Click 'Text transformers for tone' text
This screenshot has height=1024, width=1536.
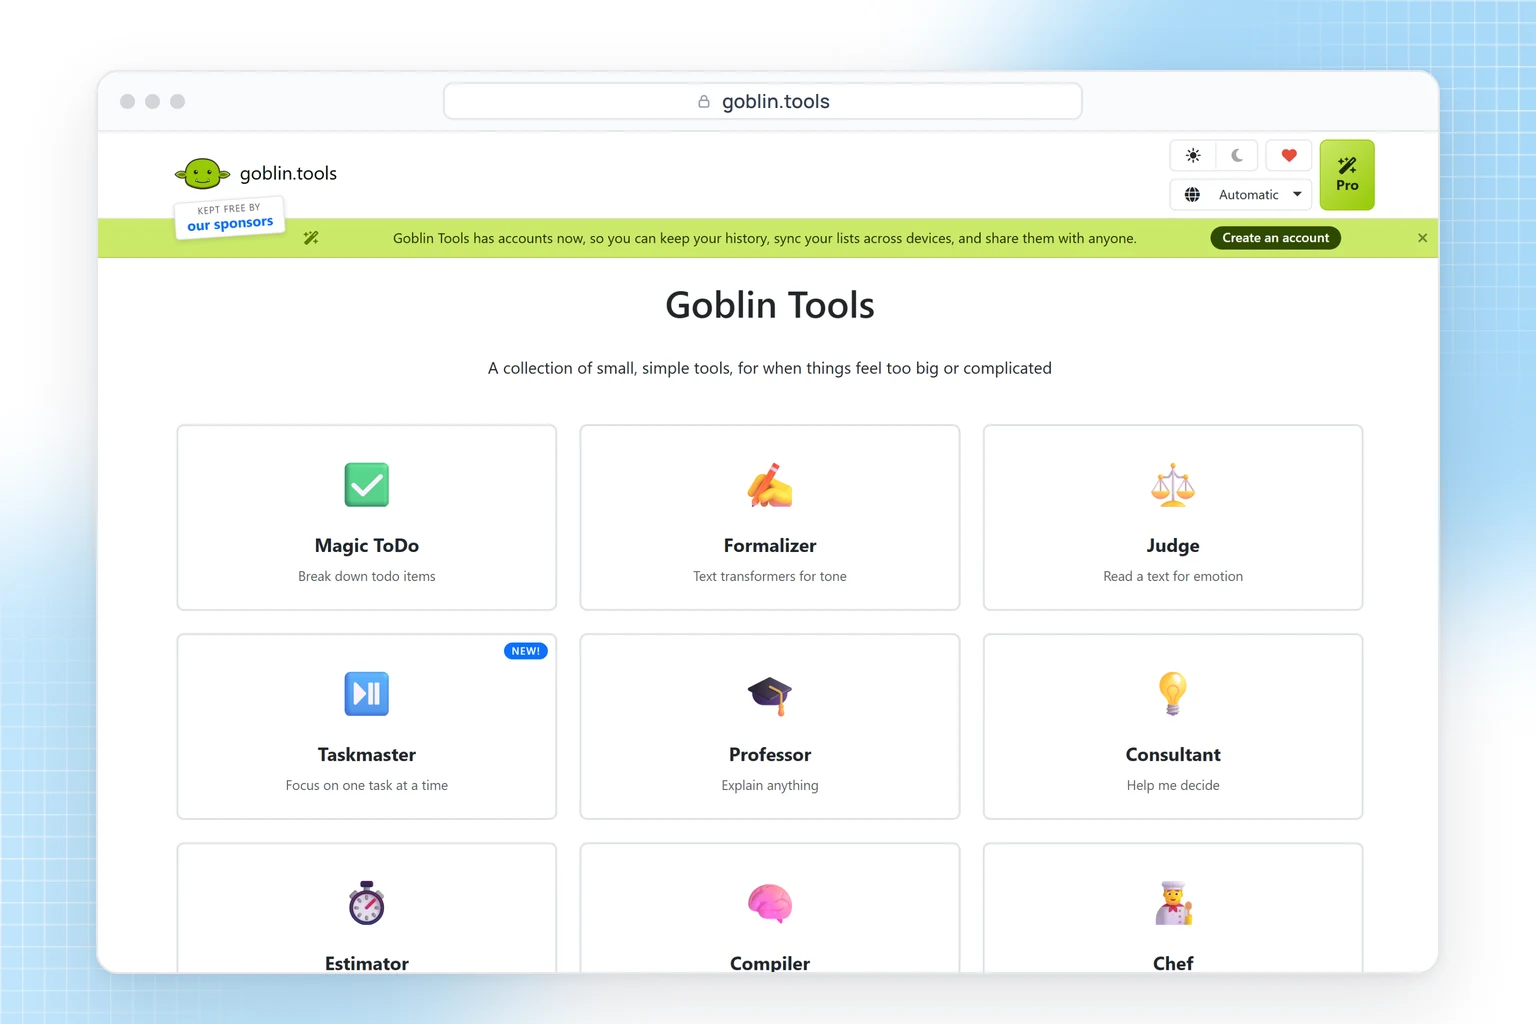(770, 577)
